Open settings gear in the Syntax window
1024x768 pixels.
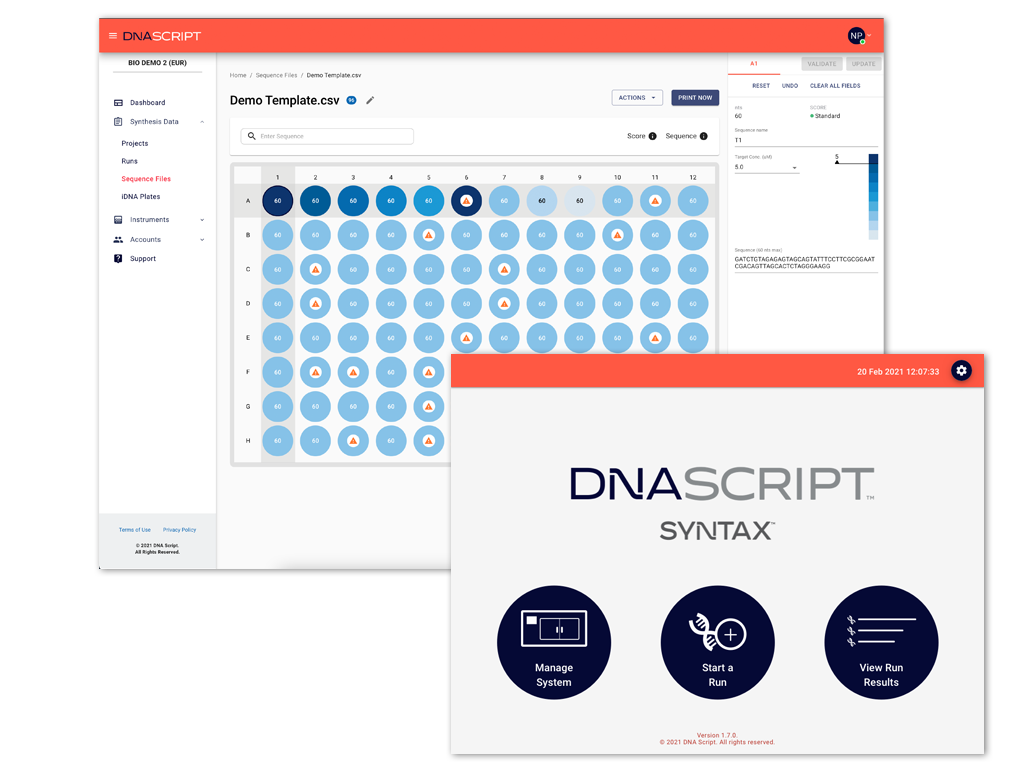(x=961, y=371)
